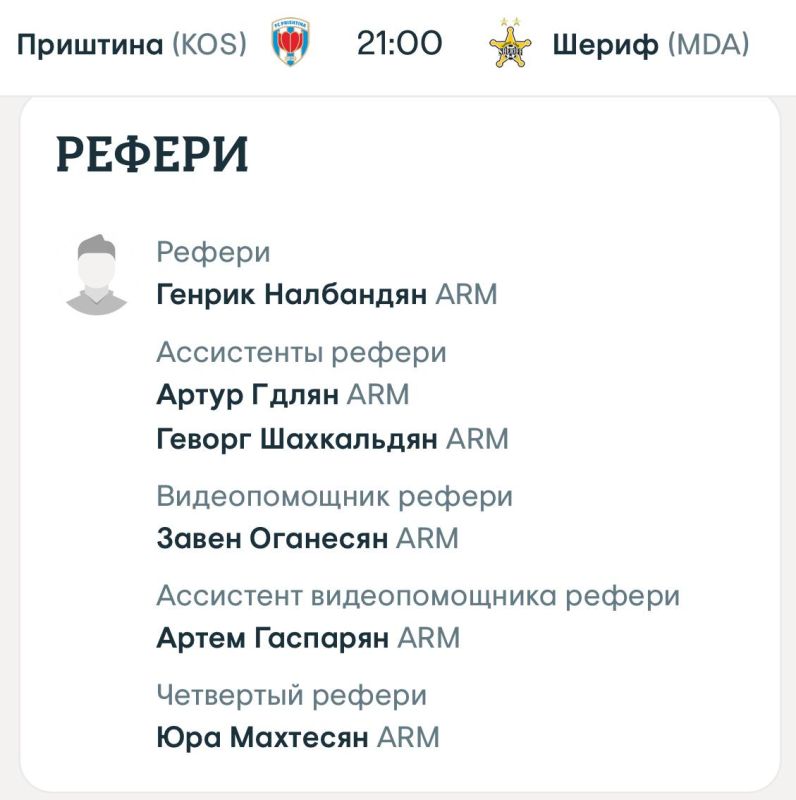The width and height of the screenshot is (796, 800).
Task: Click ARM code beside Генрик Налбандян
Action: [466, 295]
